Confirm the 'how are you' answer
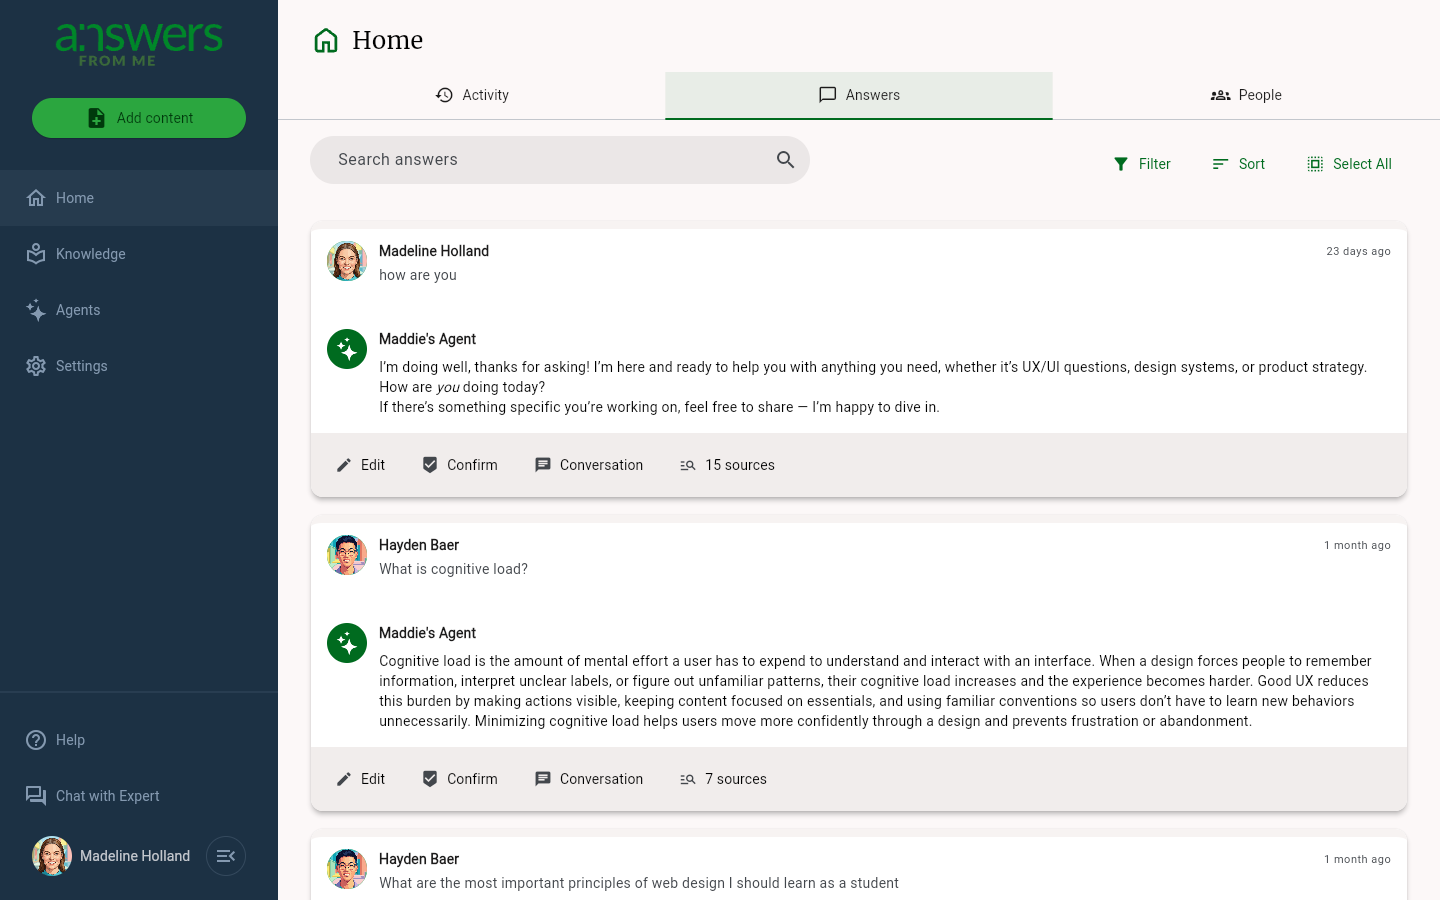Screen dimensions: 1440x900 460,465
